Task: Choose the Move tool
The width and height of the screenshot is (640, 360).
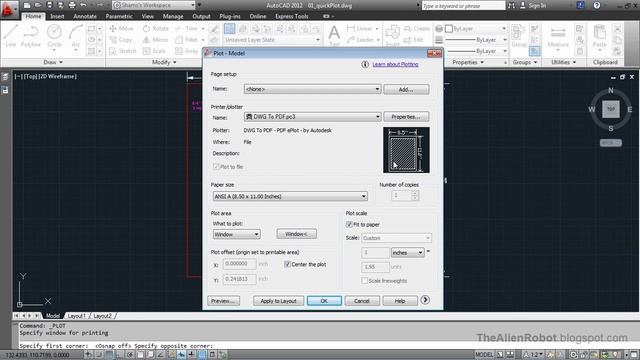Action: (x=121, y=29)
